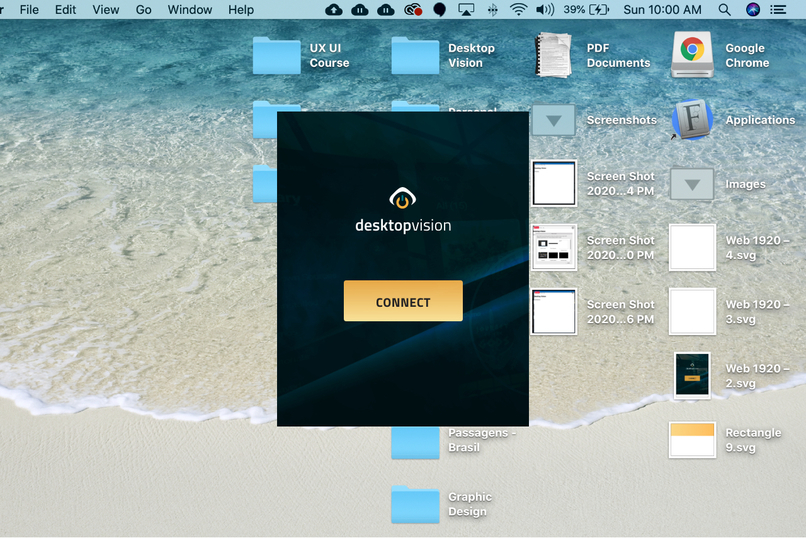Image resolution: width=806 pixels, height=538 pixels.
Task: Open the AirPlay display menu icon
Action: [466, 10]
